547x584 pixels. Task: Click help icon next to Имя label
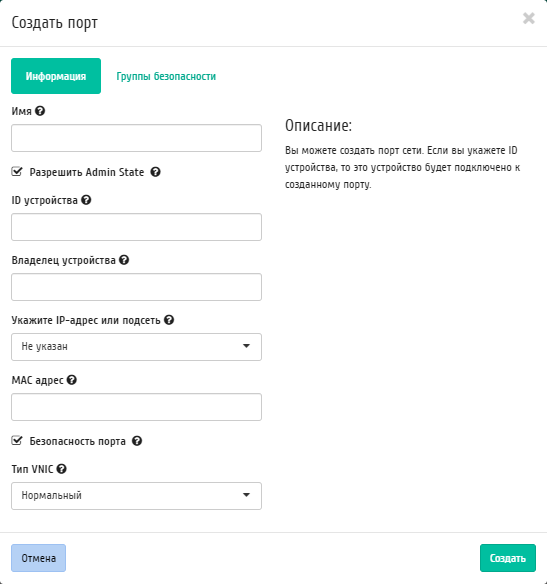[40, 111]
